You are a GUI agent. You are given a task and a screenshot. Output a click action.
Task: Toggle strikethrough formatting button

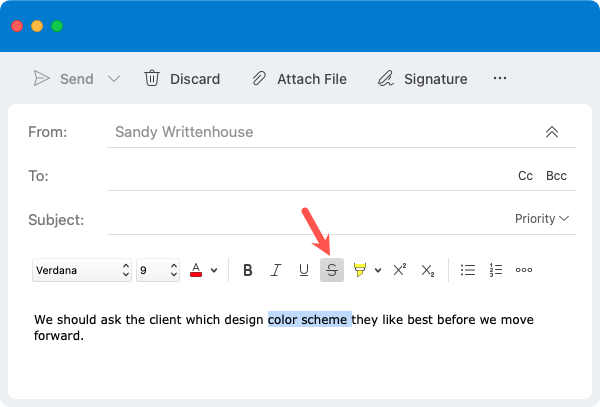point(332,270)
